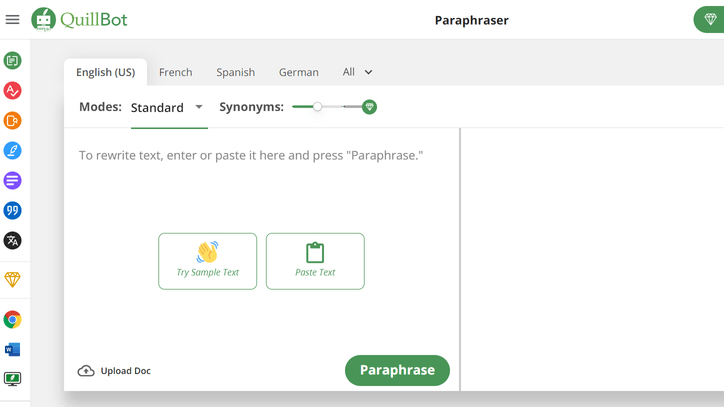Open the Citation Generator quote icon

(12, 211)
